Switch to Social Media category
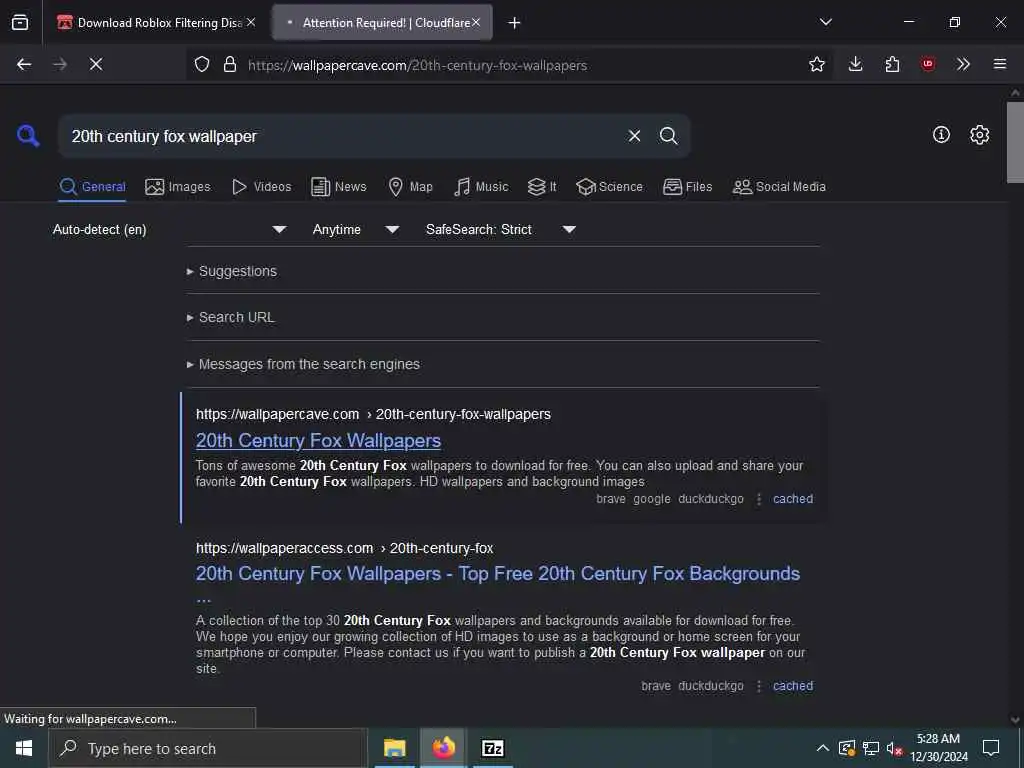The height and width of the screenshot is (768, 1024). tap(779, 187)
